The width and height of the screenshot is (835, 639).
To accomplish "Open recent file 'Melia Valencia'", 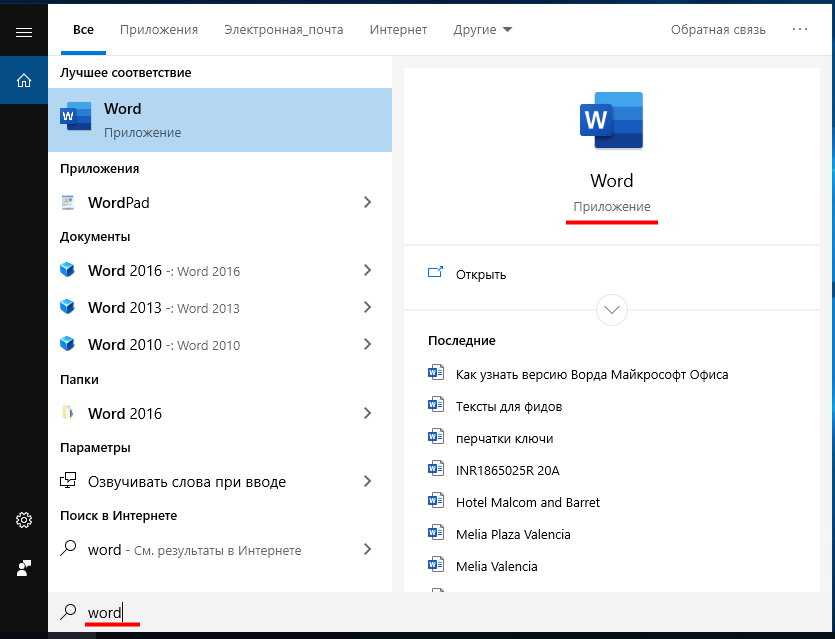I will tap(496, 567).
